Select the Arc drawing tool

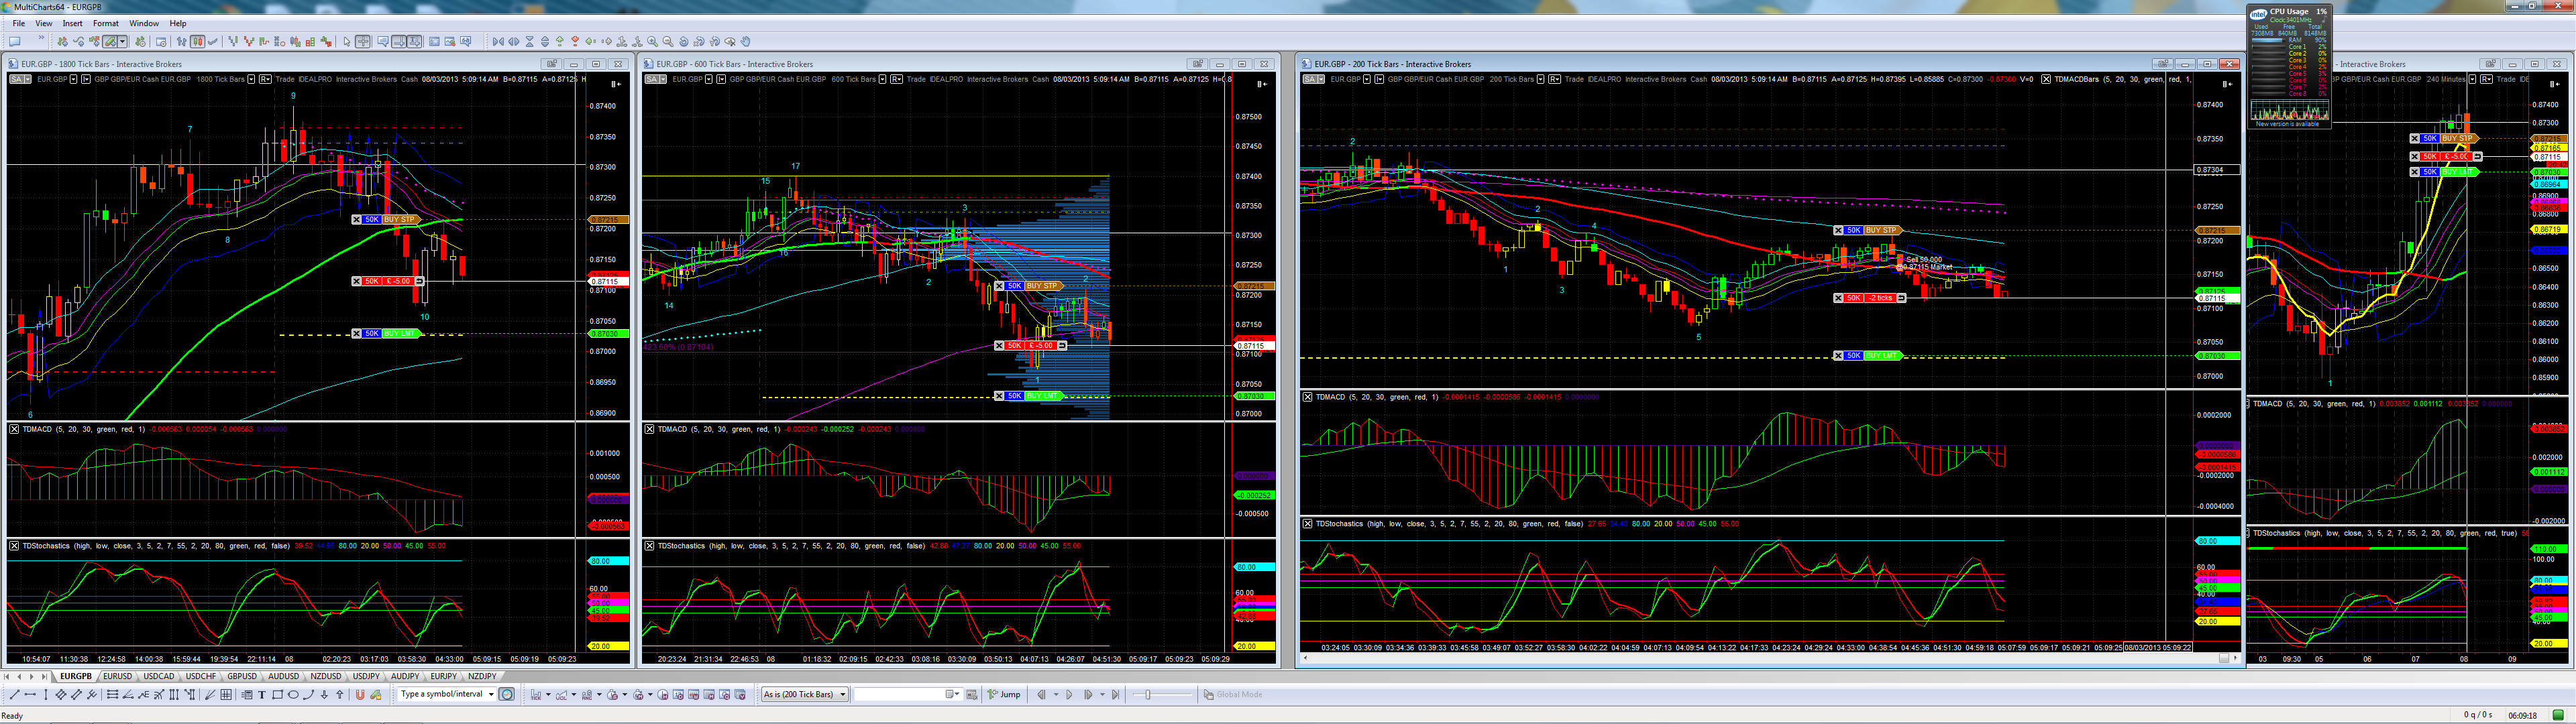pyautogui.click(x=308, y=694)
